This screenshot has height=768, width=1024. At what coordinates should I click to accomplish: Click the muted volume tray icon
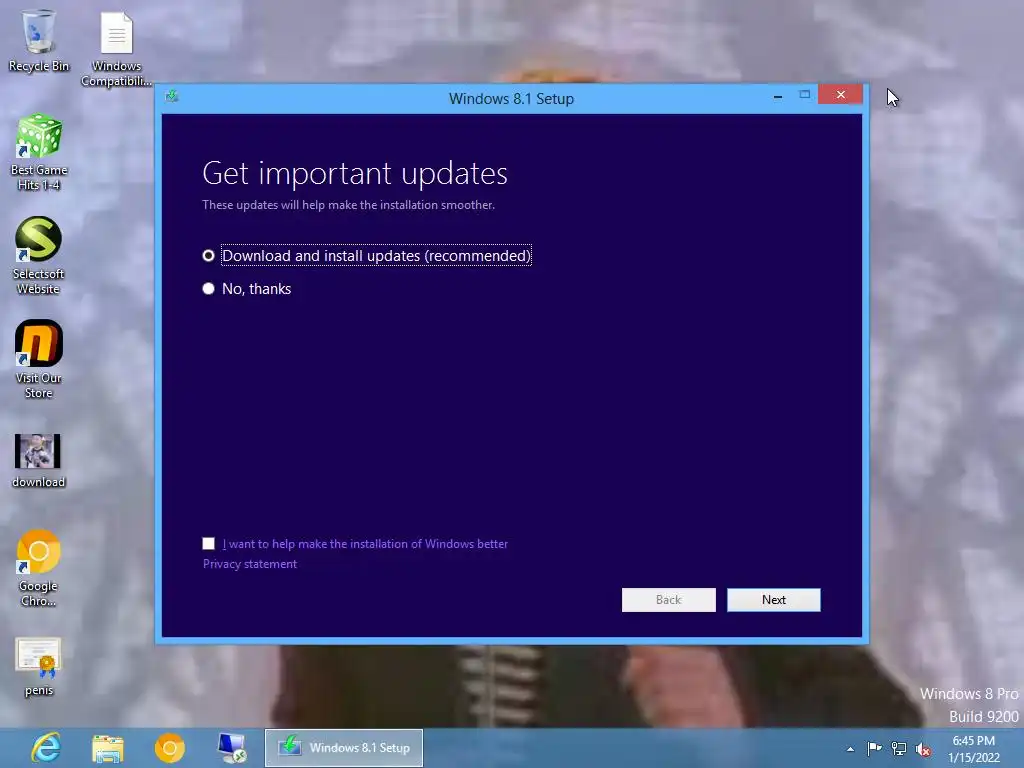point(923,749)
